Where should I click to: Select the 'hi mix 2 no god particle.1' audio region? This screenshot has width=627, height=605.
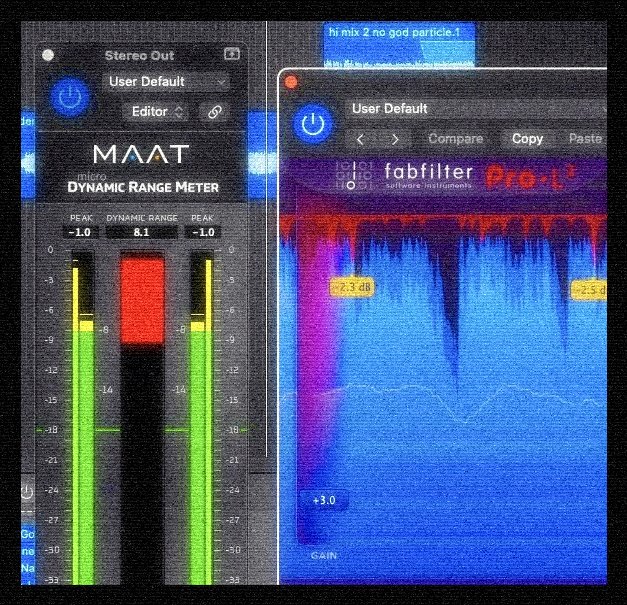pyautogui.click(x=399, y=44)
